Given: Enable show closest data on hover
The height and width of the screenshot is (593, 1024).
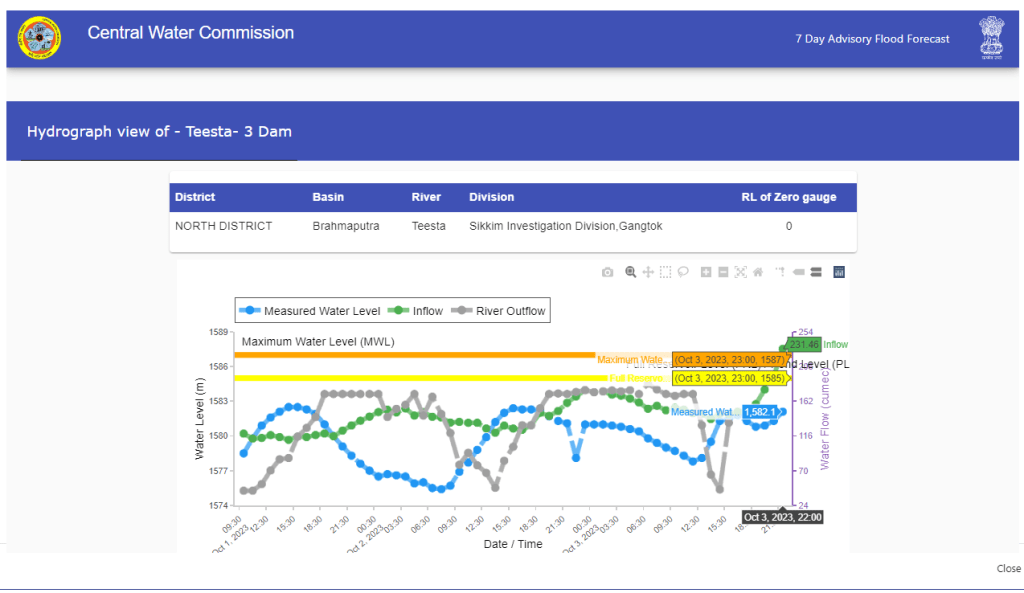Looking at the screenshot, I should coord(798,272).
